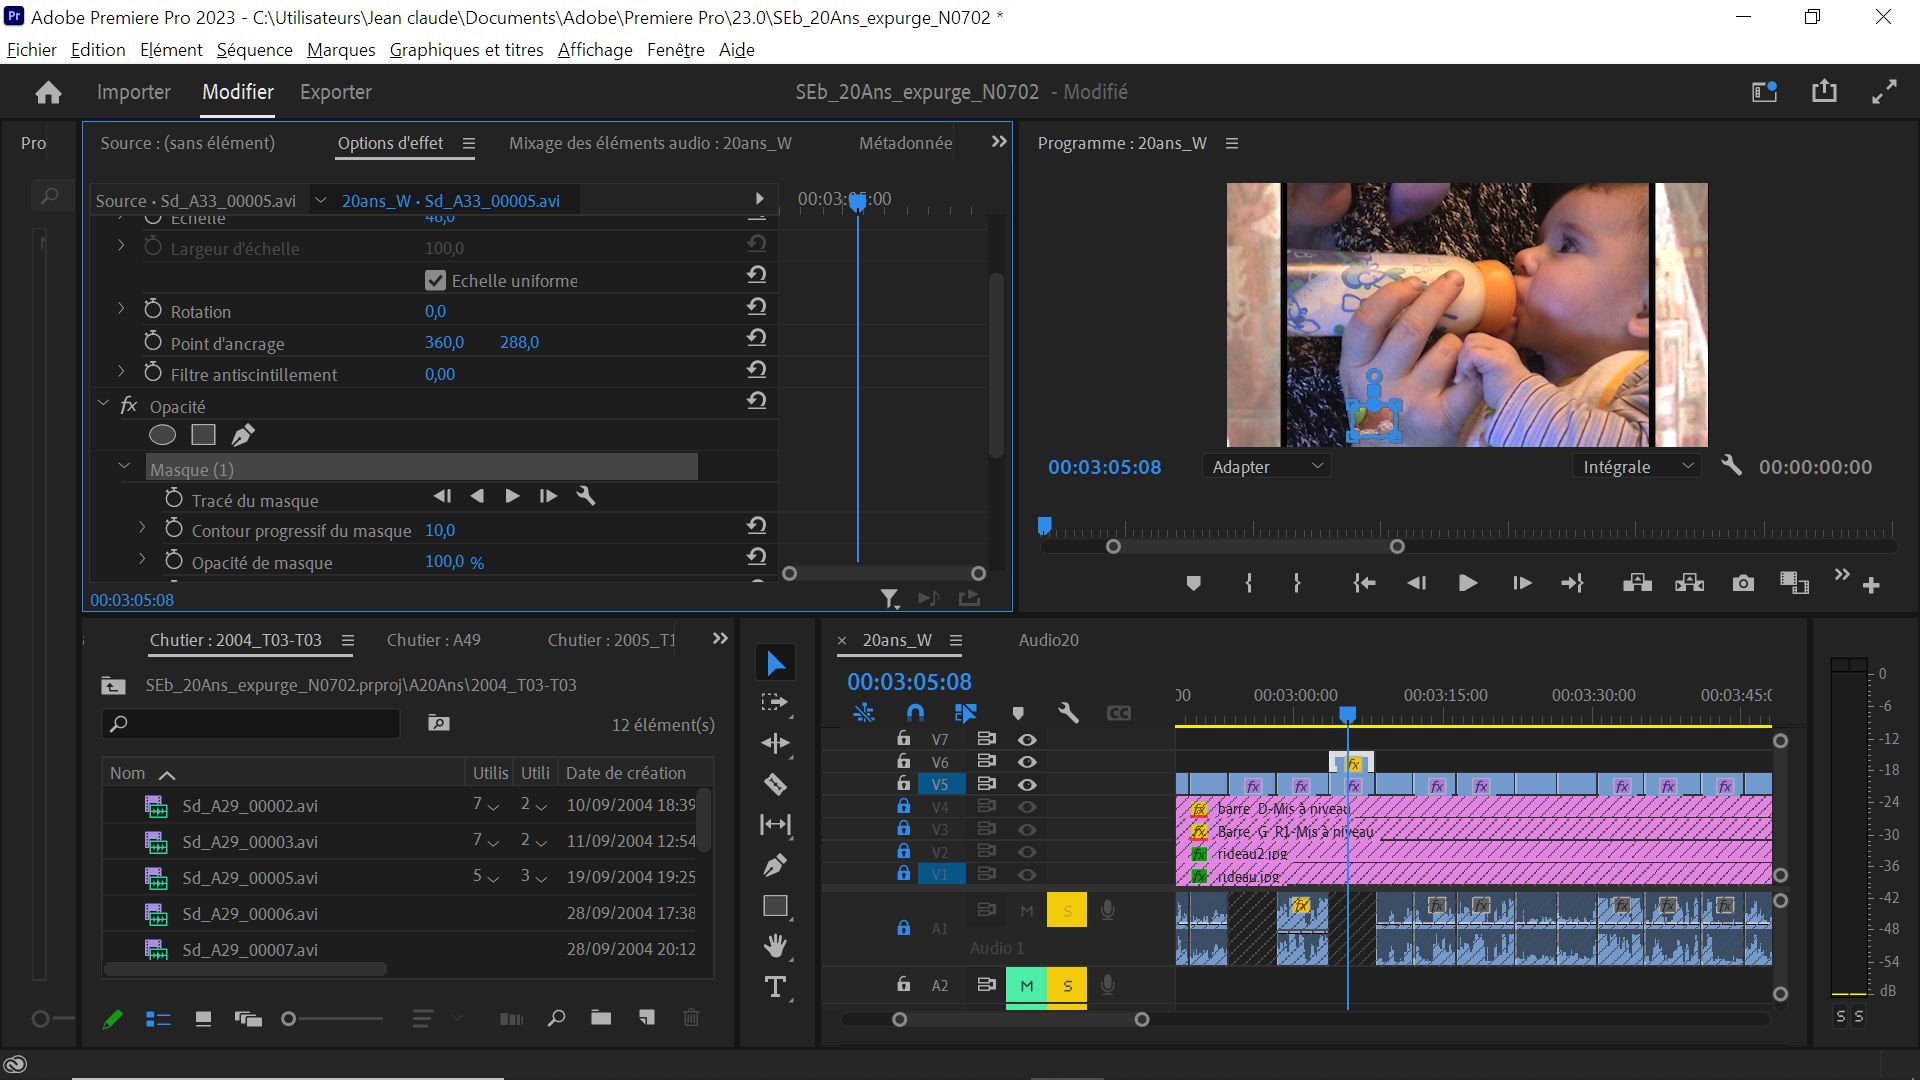Create an ellipse mask under Opacité
1920x1080 pixels.
coord(162,435)
